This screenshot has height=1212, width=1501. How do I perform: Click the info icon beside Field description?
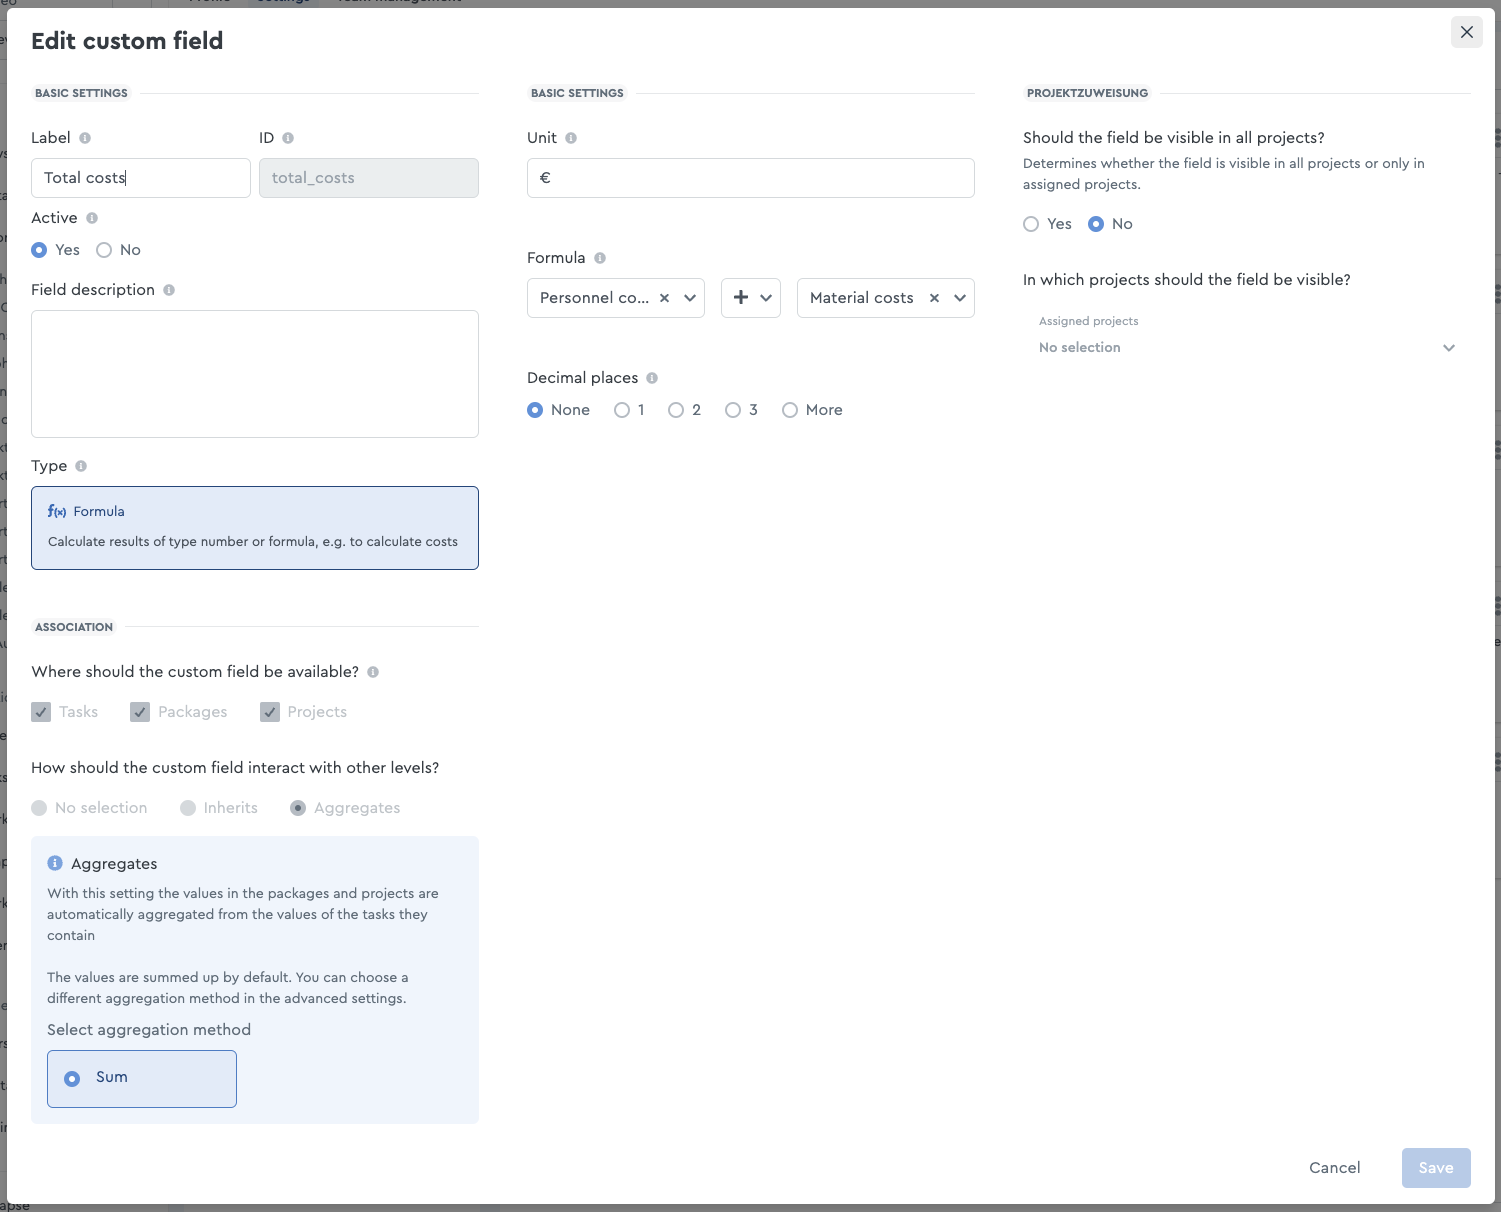click(169, 290)
